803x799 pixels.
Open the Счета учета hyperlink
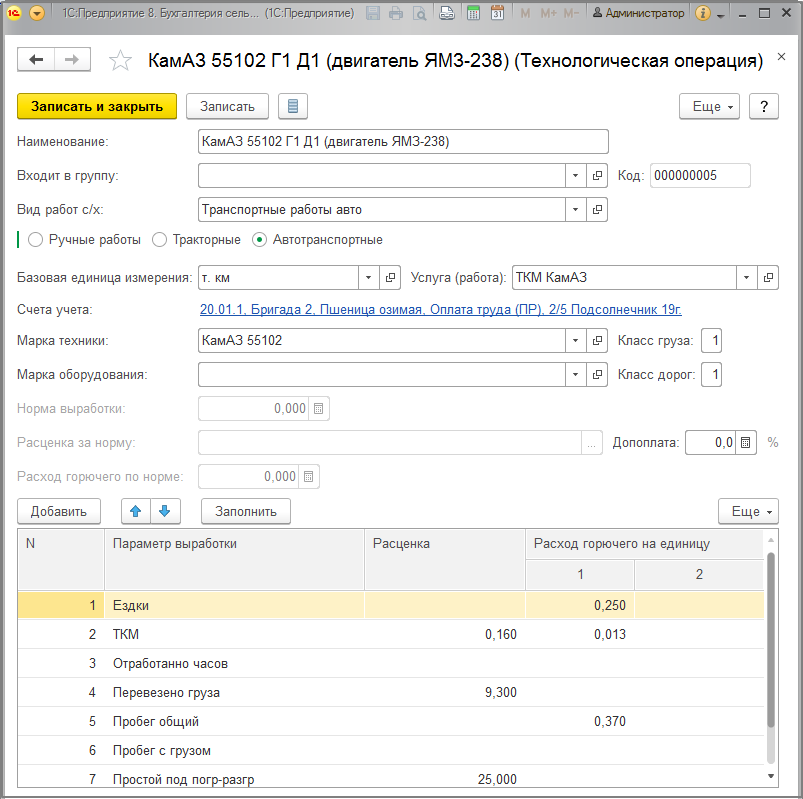[x=440, y=309]
